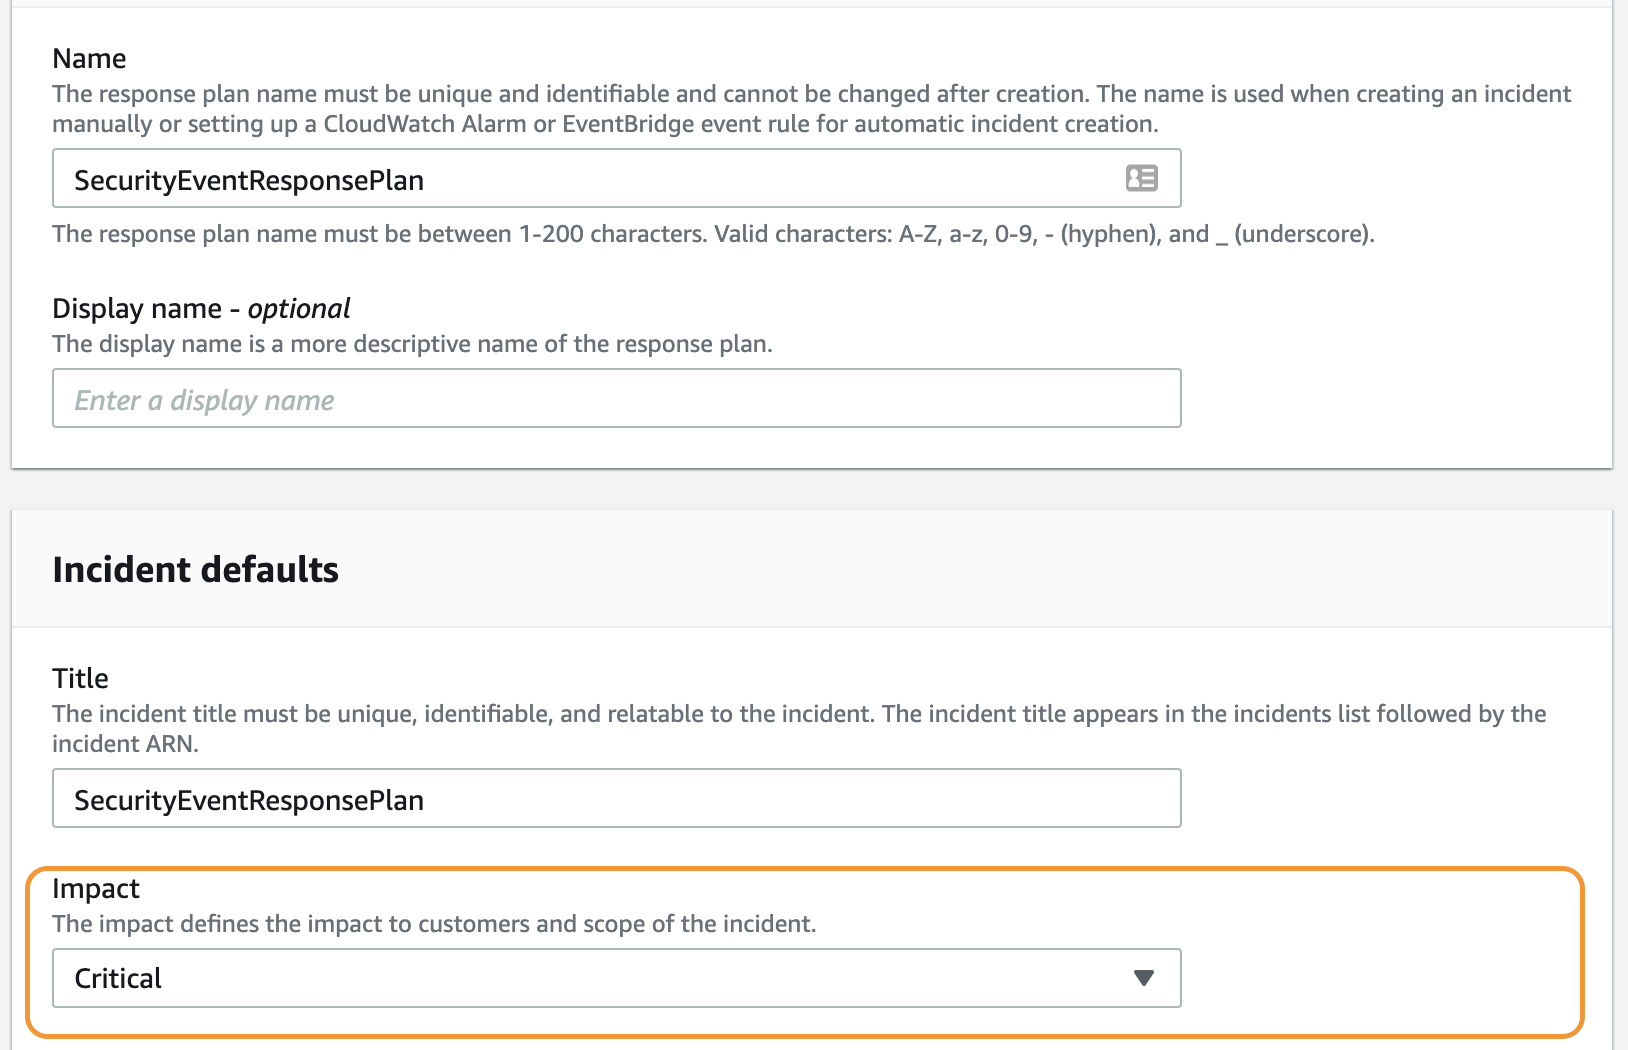Click the placeholder text Enter a display name
The height and width of the screenshot is (1050, 1628).
click(x=203, y=399)
